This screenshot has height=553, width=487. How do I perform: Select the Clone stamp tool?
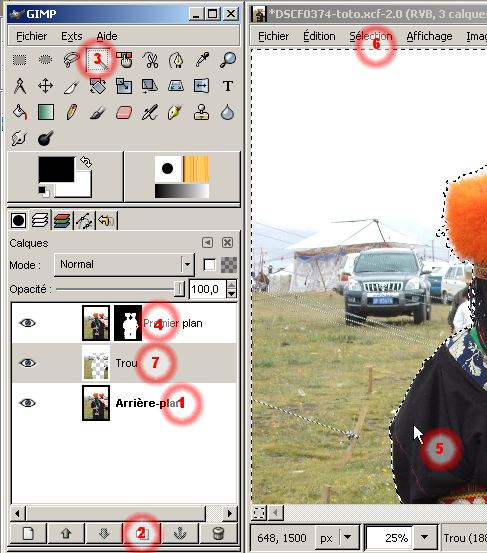tap(201, 113)
